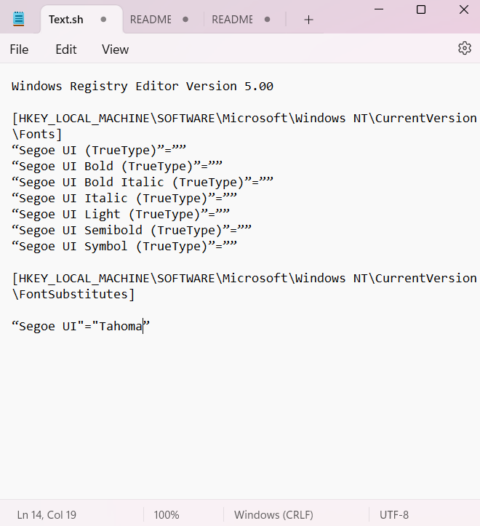Image resolution: width=480 pixels, height=526 pixels.
Task: Click the Notepad app icon in title bar
Action: click(x=18, y=19)
